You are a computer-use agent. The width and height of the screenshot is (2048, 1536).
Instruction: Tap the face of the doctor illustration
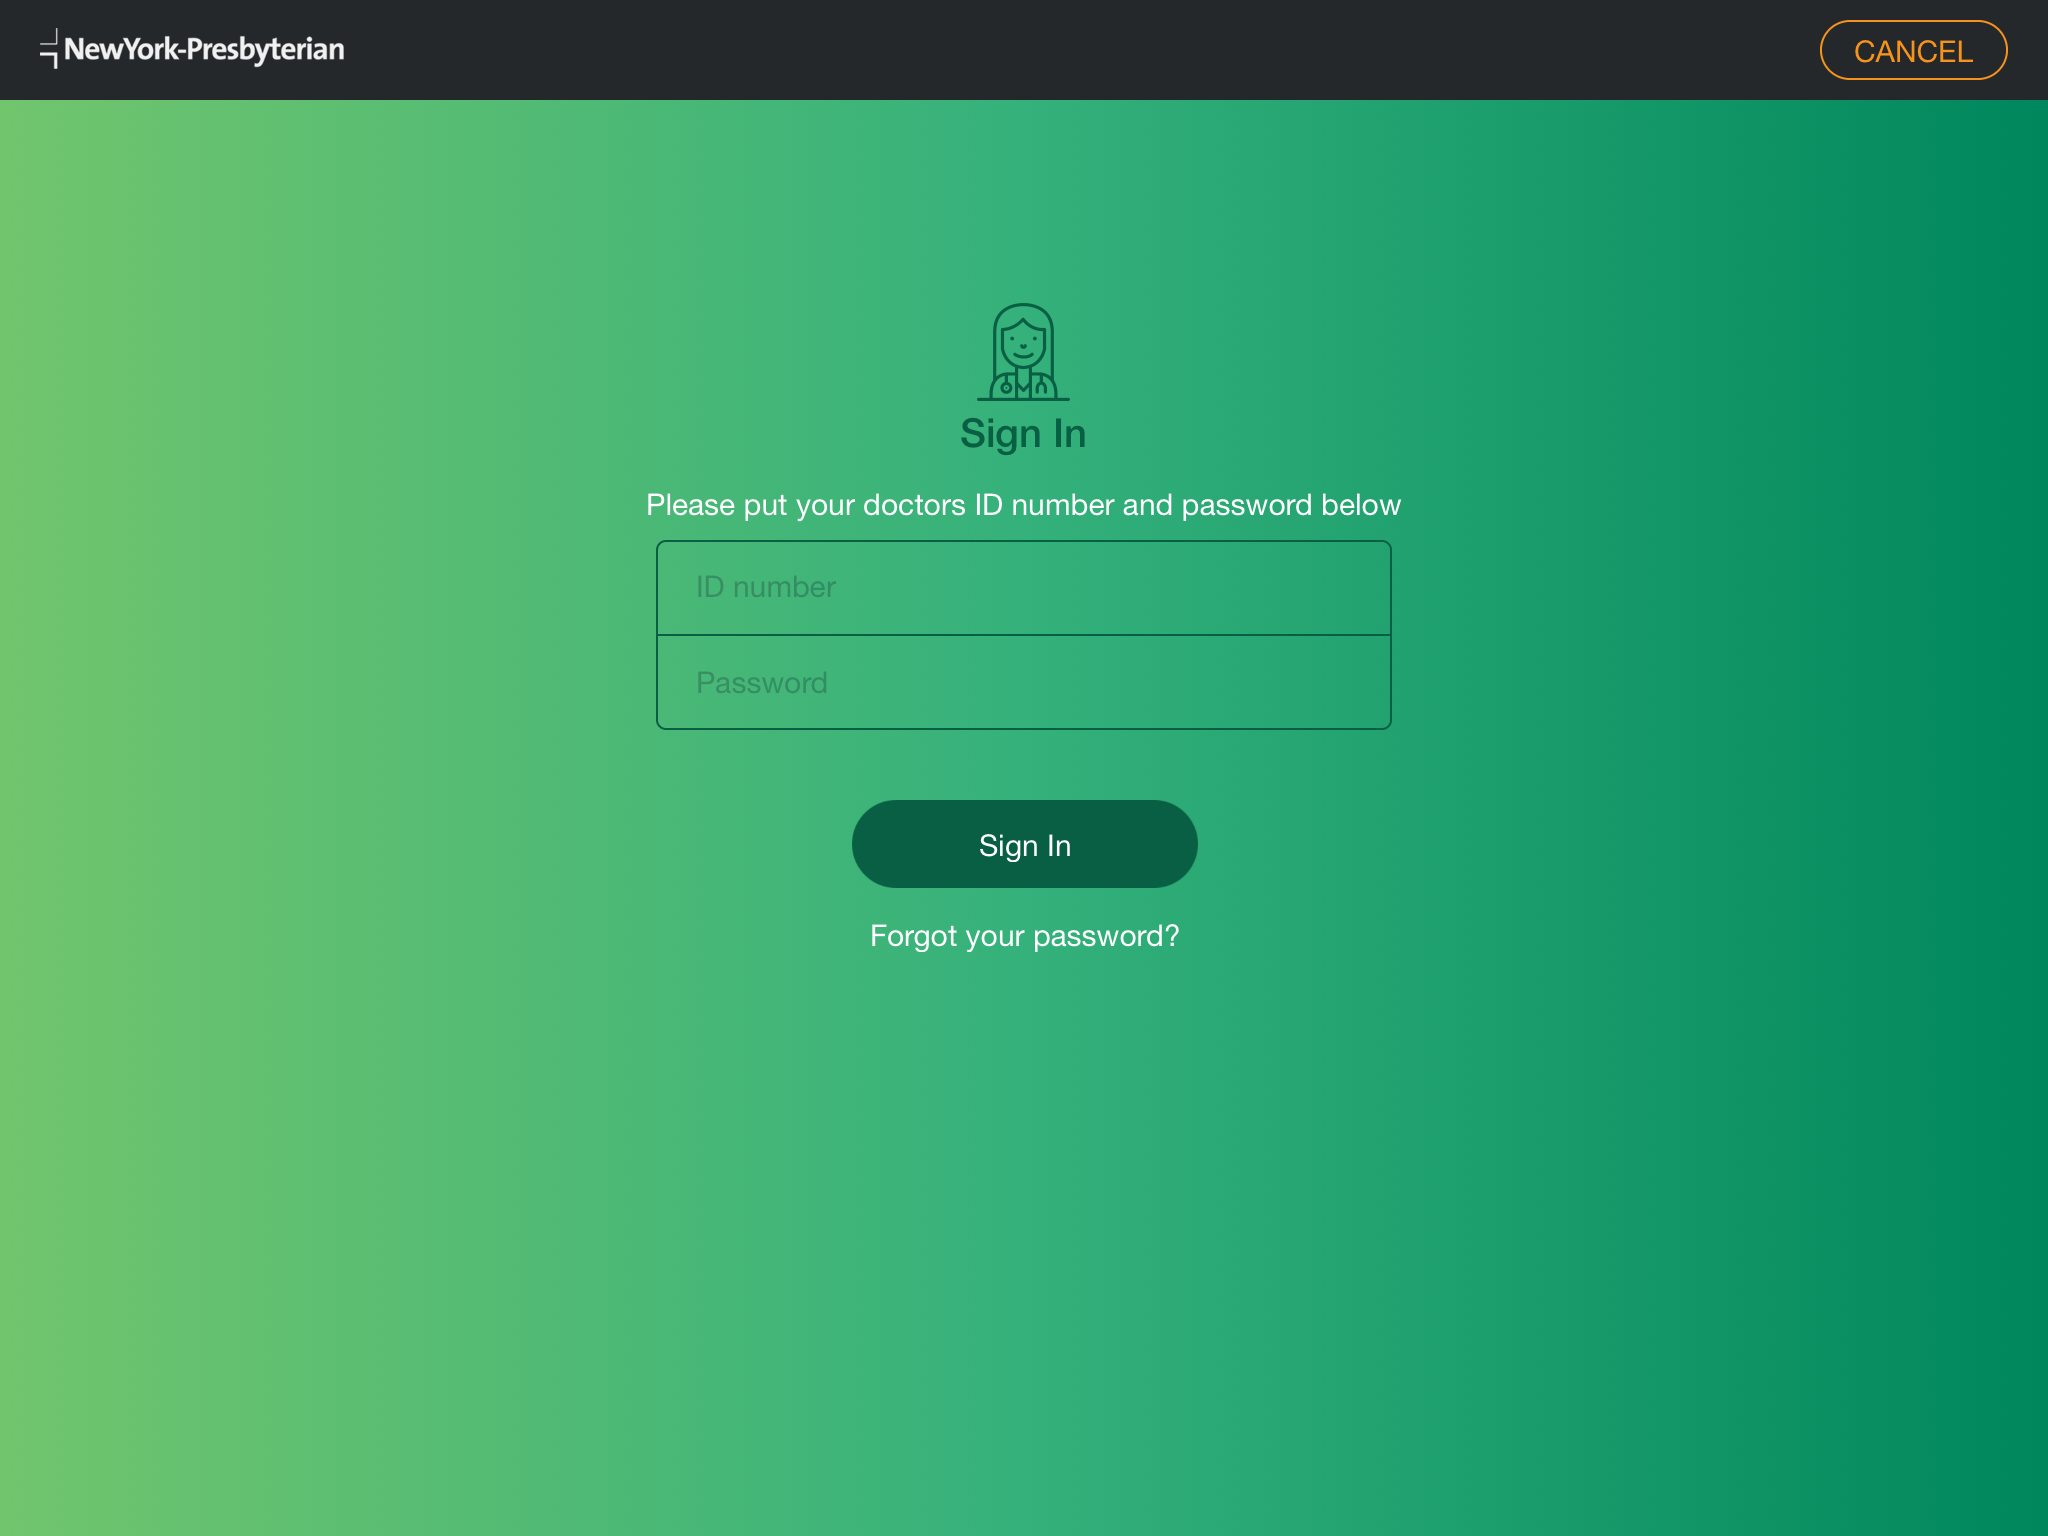point(1023,345)
